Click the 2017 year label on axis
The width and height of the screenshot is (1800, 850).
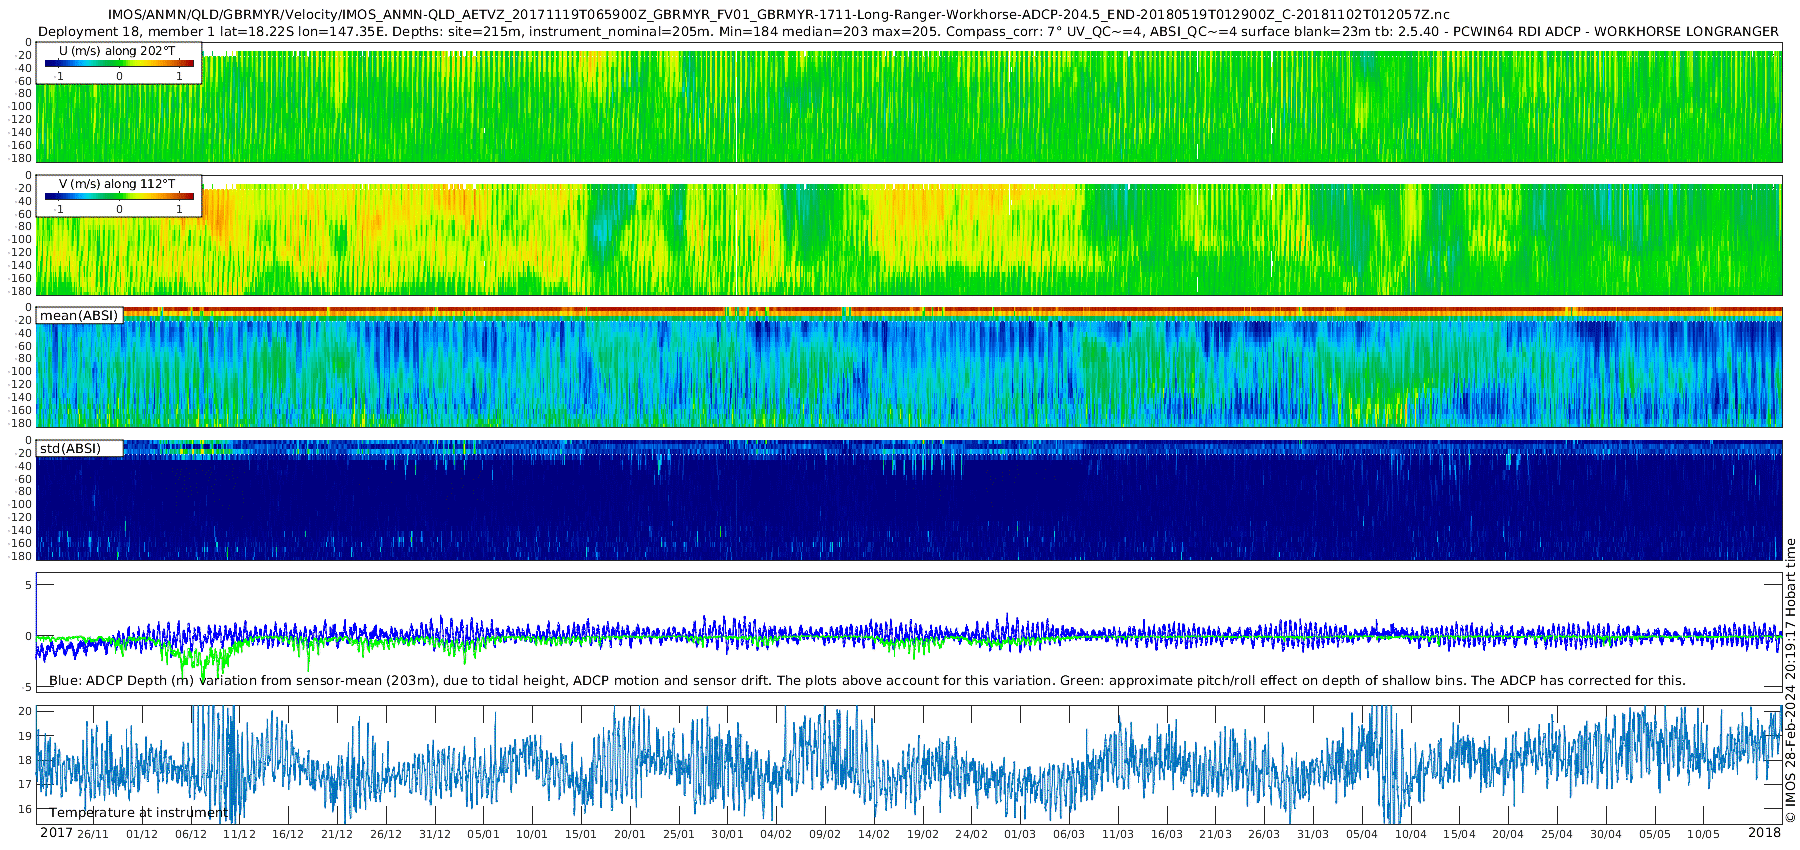tap(56, 833)
